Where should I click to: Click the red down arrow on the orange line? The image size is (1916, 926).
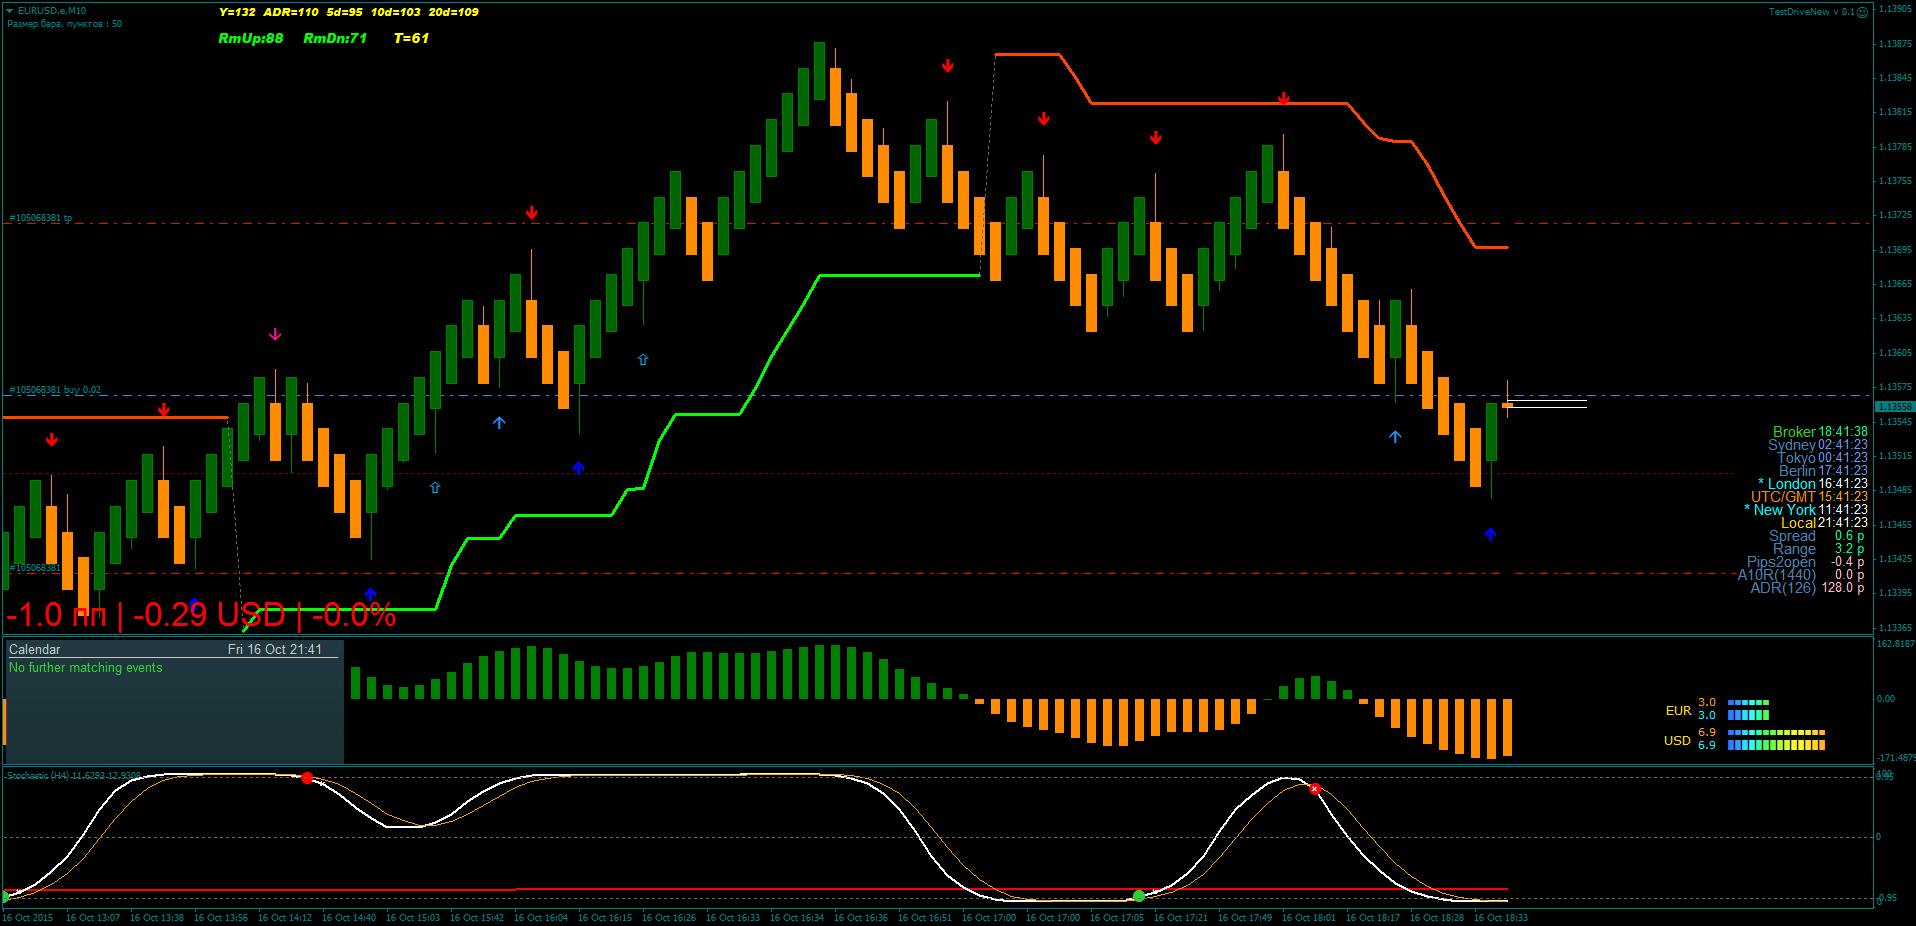(1284, 99)
